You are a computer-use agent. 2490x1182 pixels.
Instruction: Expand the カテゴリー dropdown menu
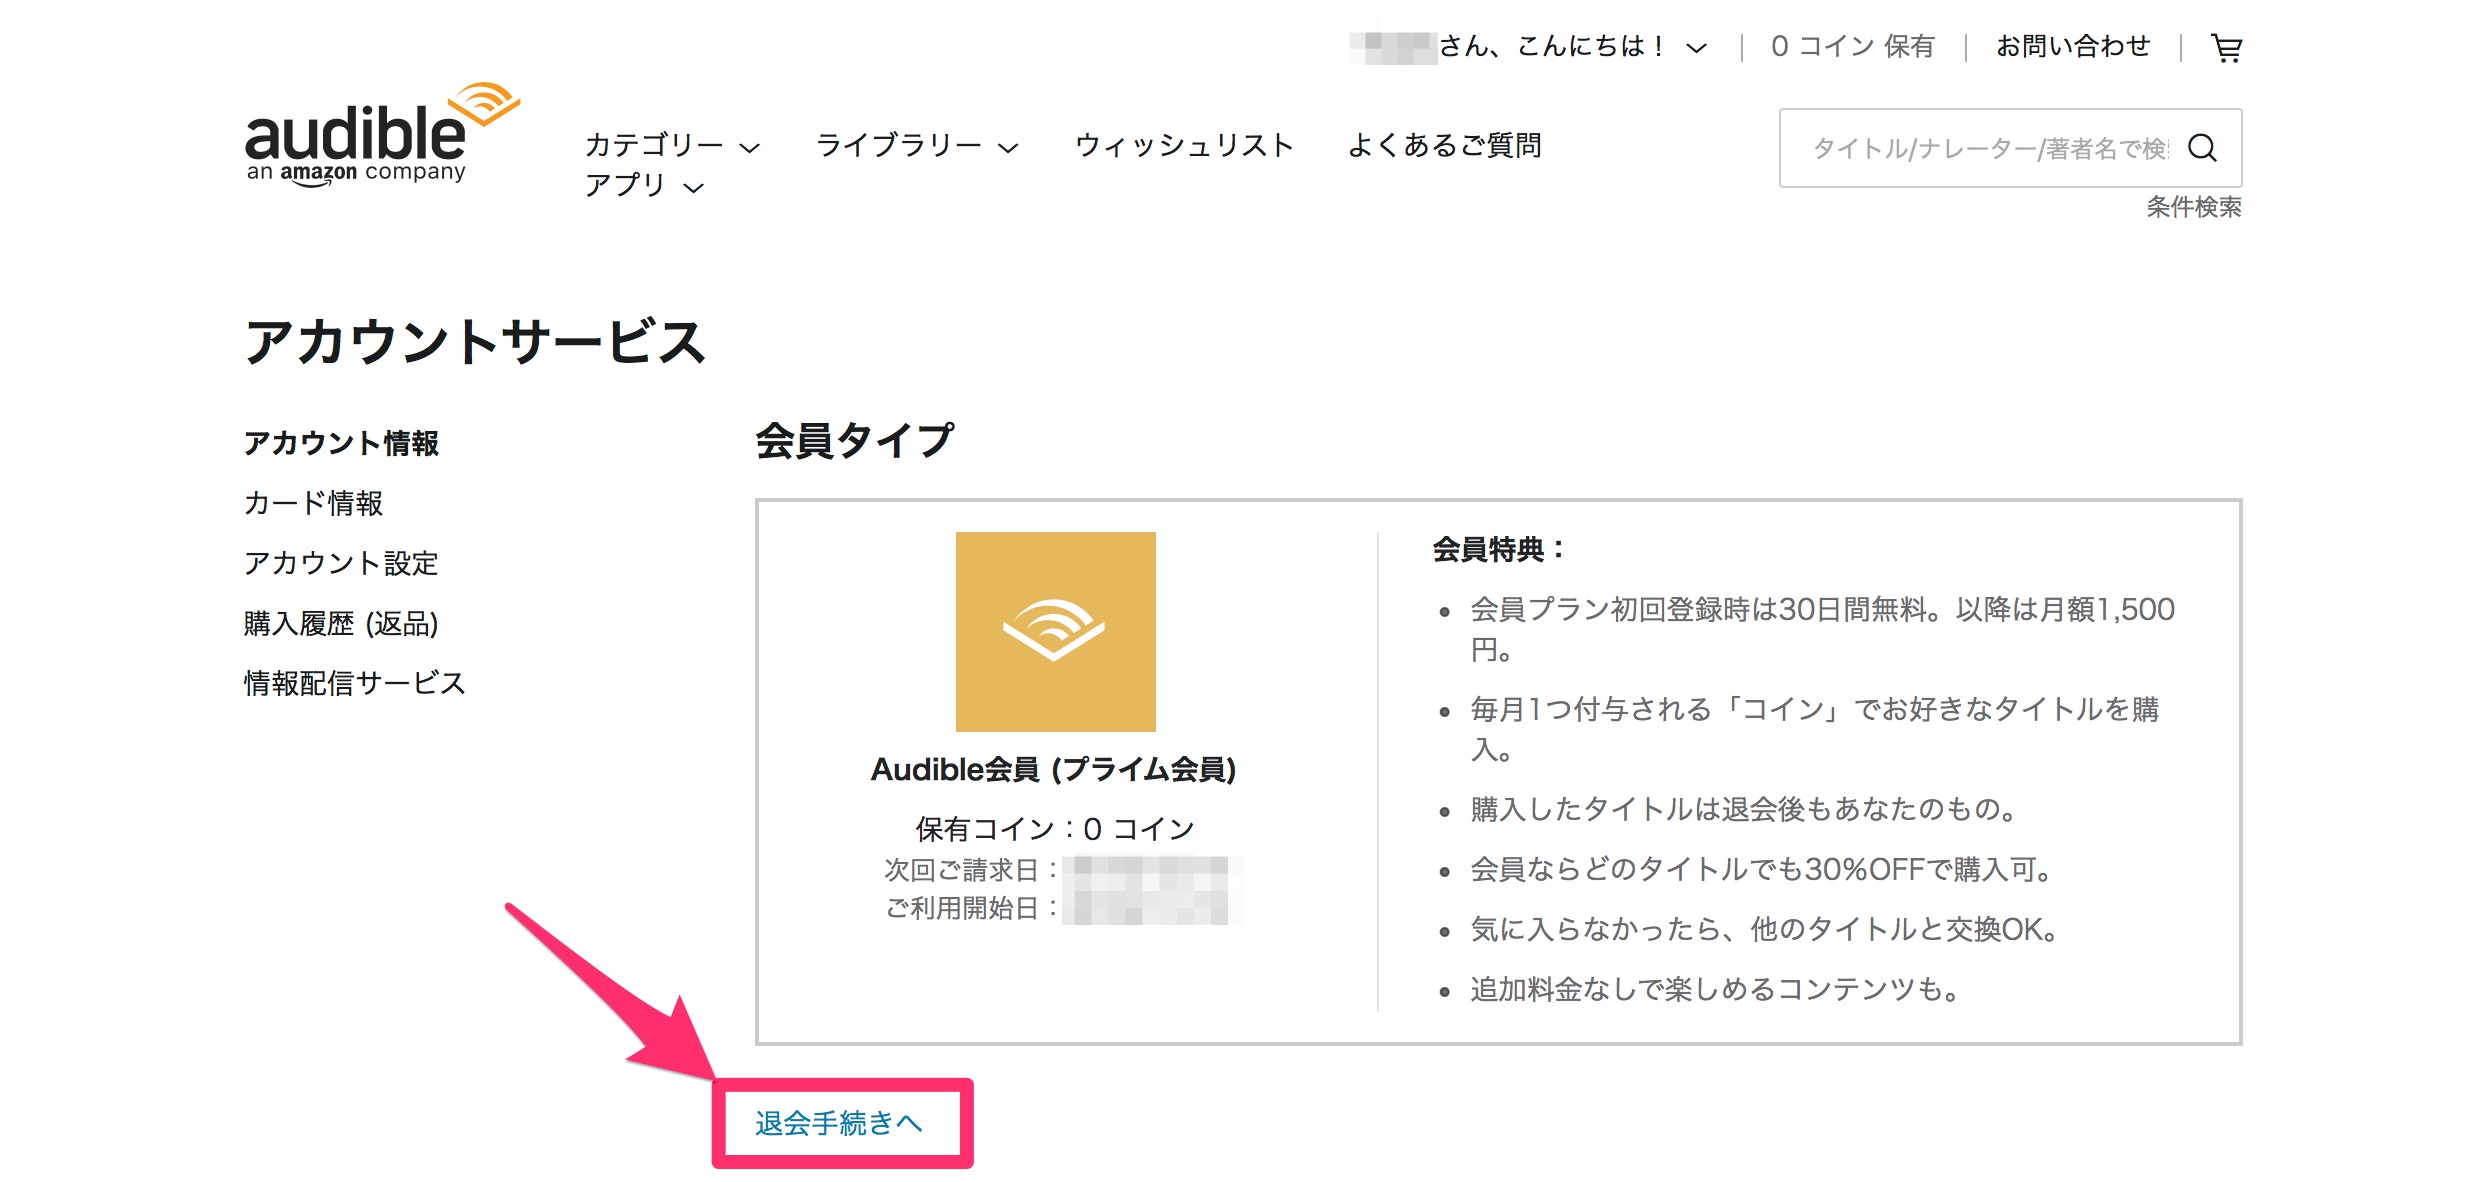[x=672, y=146]
